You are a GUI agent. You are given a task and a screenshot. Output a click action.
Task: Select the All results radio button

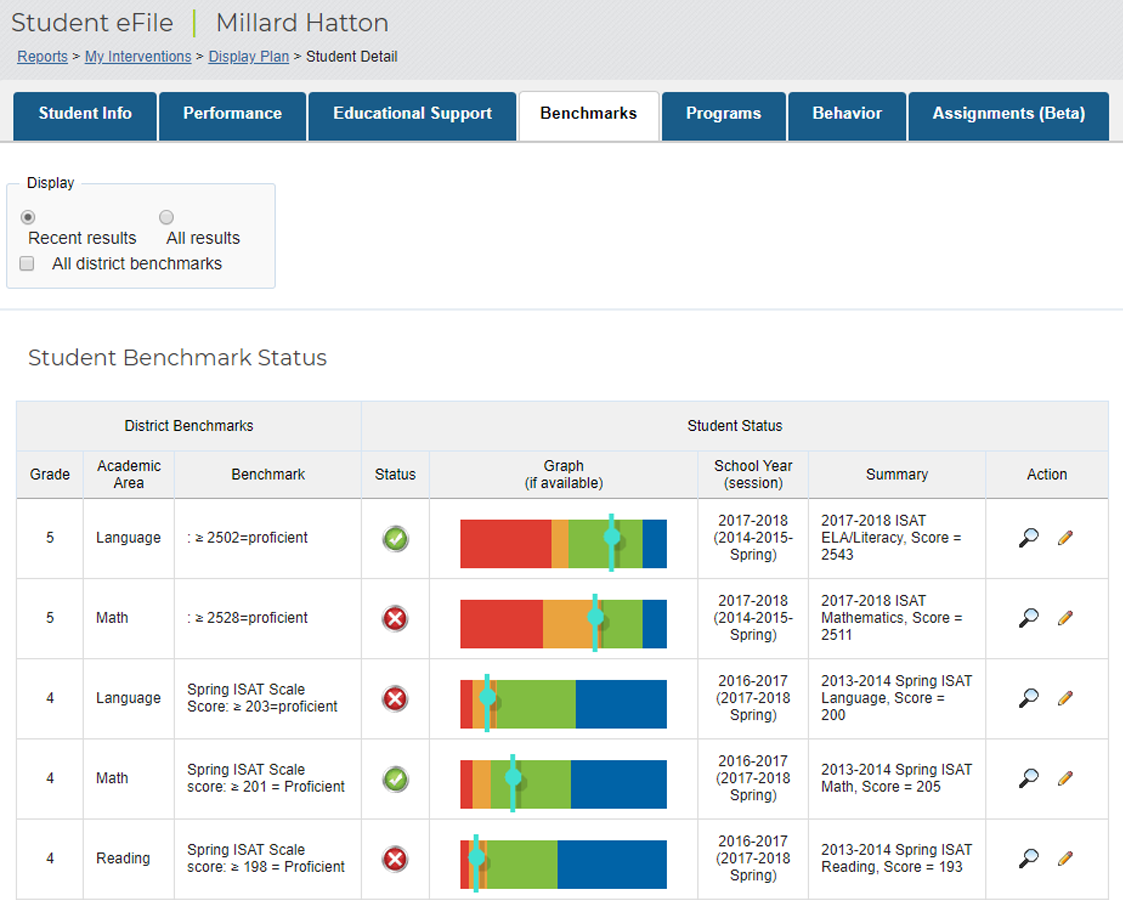(167, 217)
